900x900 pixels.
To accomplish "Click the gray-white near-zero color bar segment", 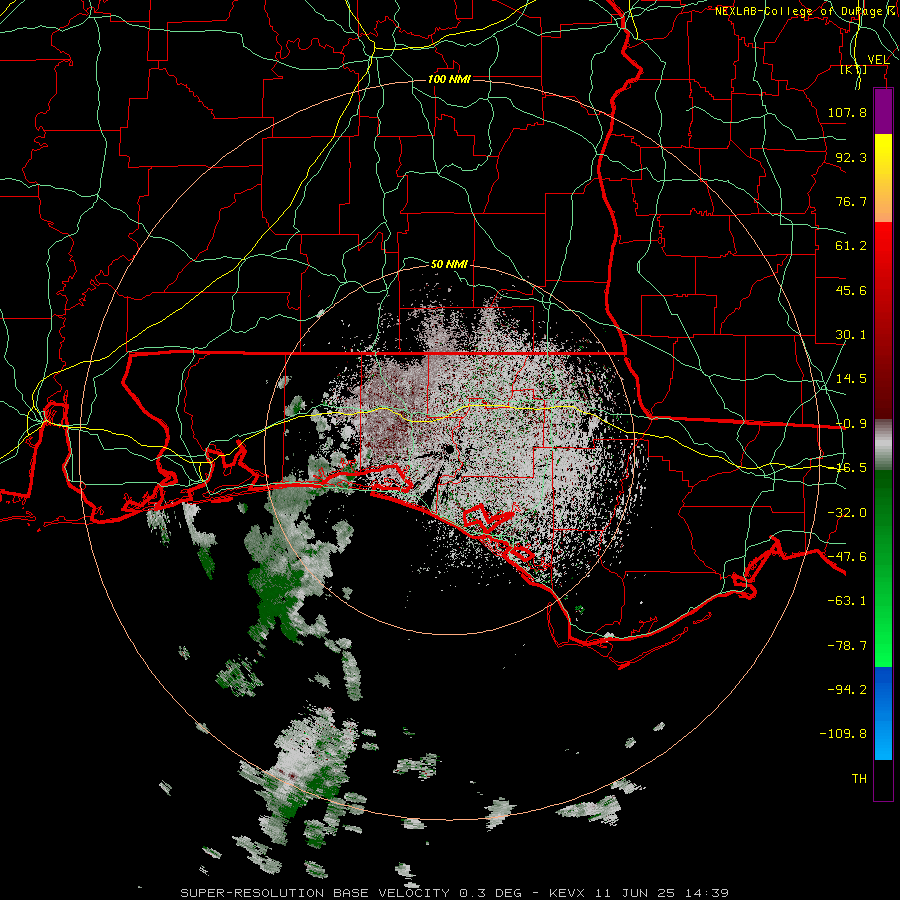I will point(883,445).
